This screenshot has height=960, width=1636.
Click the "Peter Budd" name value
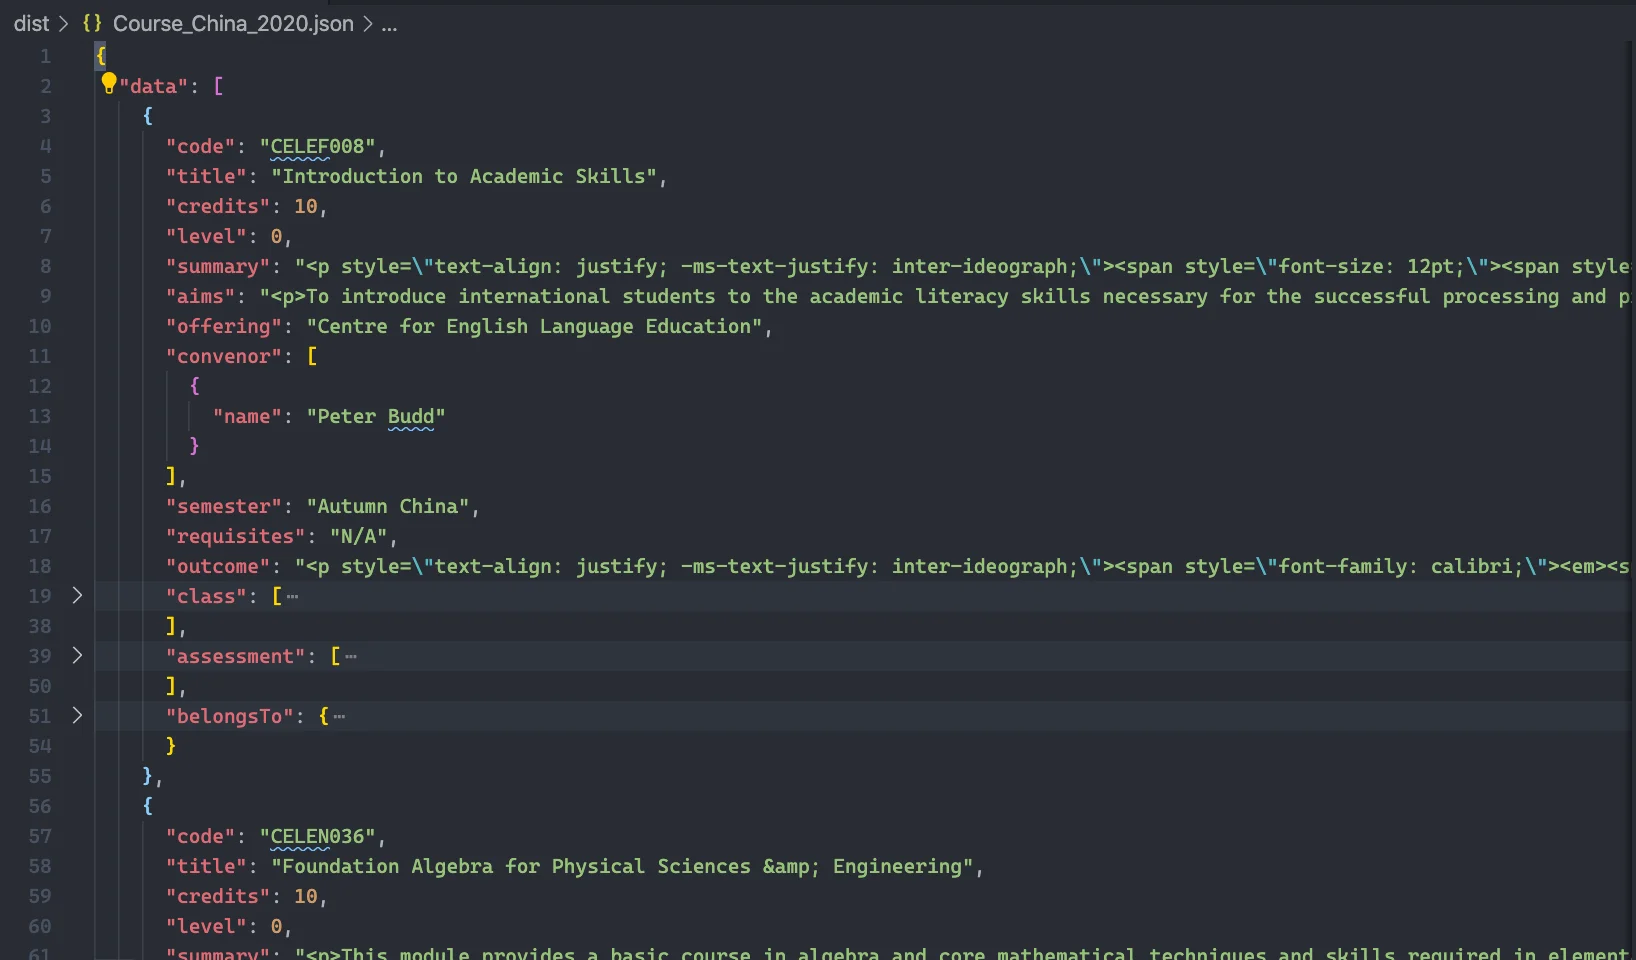click(x=376, y=416)
